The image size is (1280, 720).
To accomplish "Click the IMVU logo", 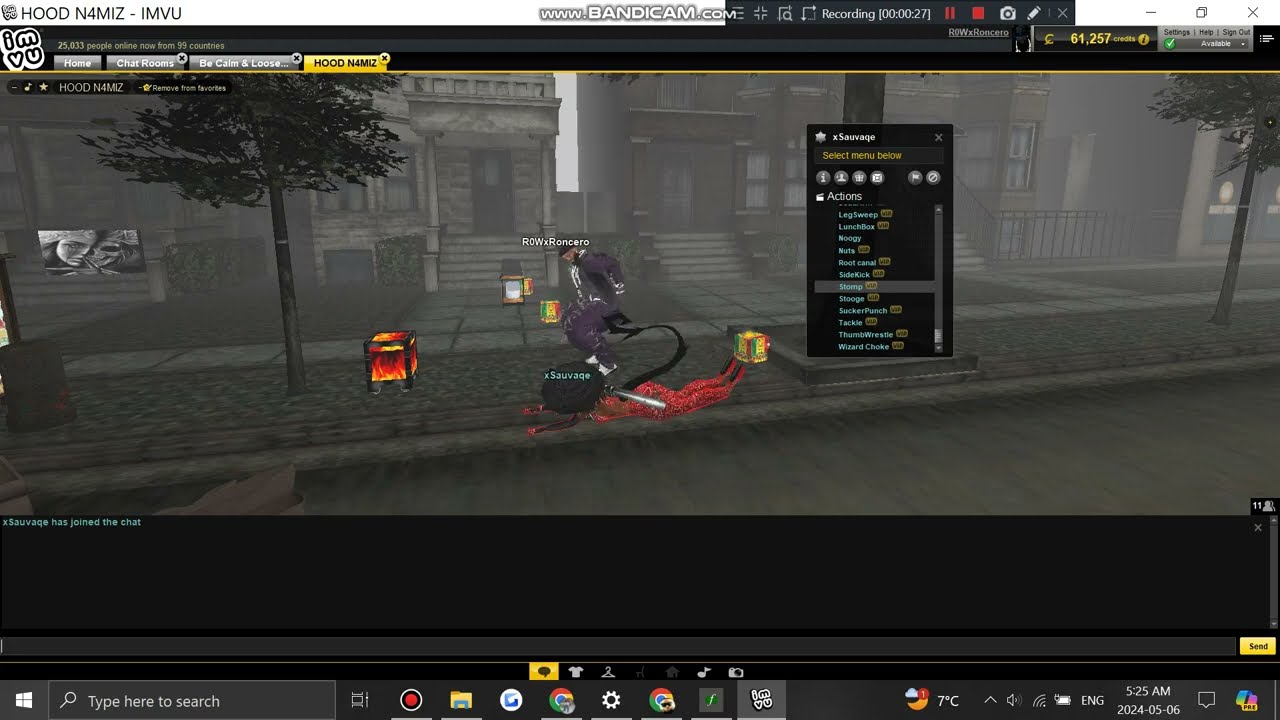I will (x=21, y=50).
